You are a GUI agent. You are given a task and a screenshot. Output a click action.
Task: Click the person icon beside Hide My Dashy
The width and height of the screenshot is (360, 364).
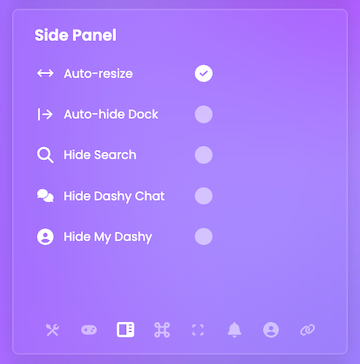[45, 237]
